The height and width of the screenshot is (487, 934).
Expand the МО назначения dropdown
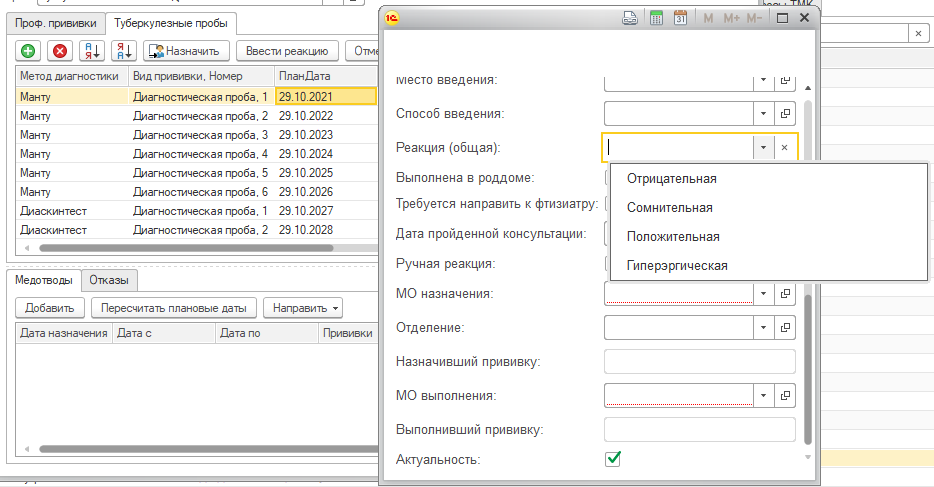[762, 294]
